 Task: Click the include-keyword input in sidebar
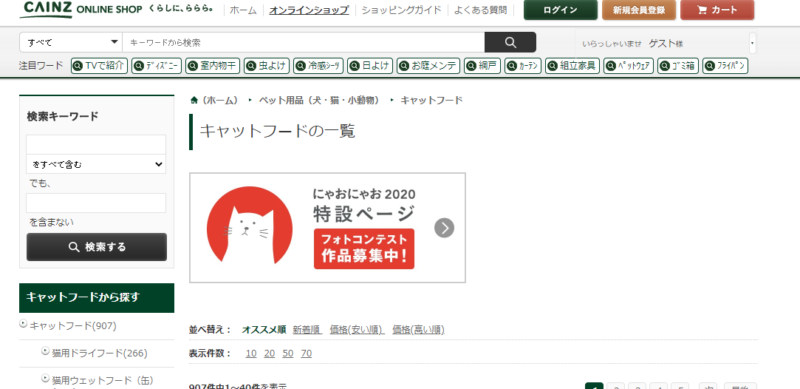96,144
